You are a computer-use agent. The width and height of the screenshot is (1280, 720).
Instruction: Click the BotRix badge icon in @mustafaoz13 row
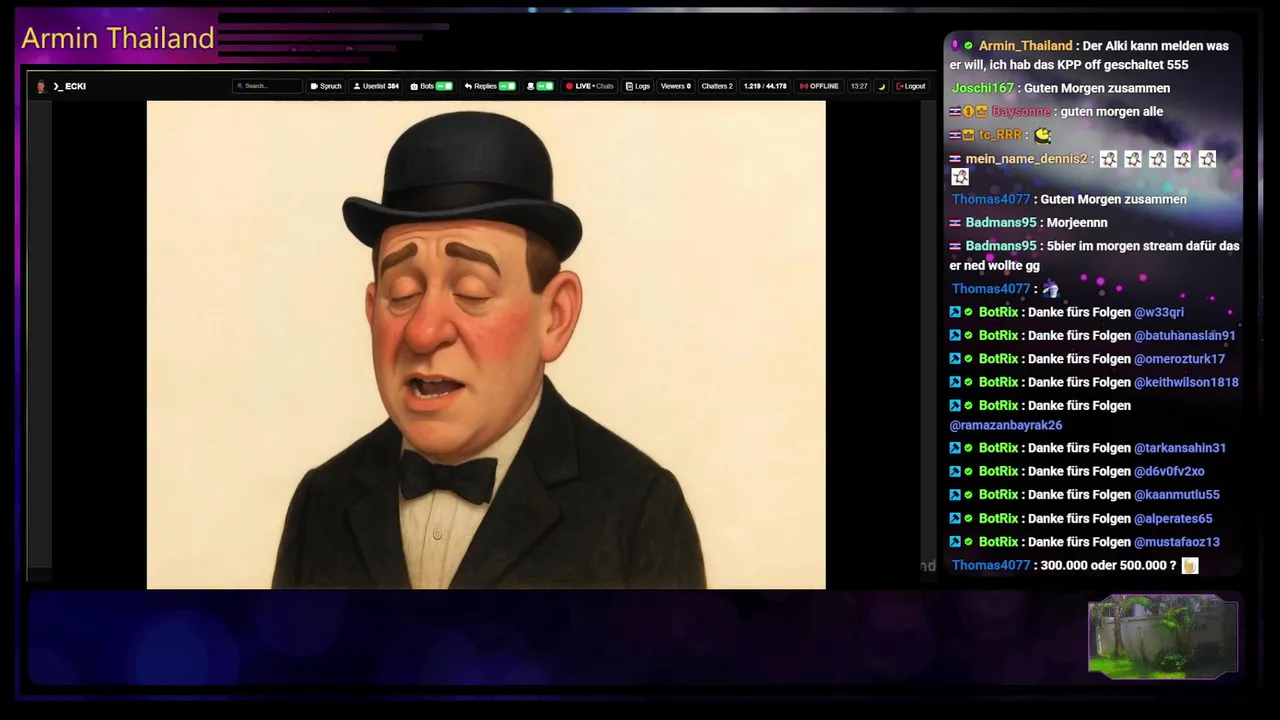coord(955,542)
